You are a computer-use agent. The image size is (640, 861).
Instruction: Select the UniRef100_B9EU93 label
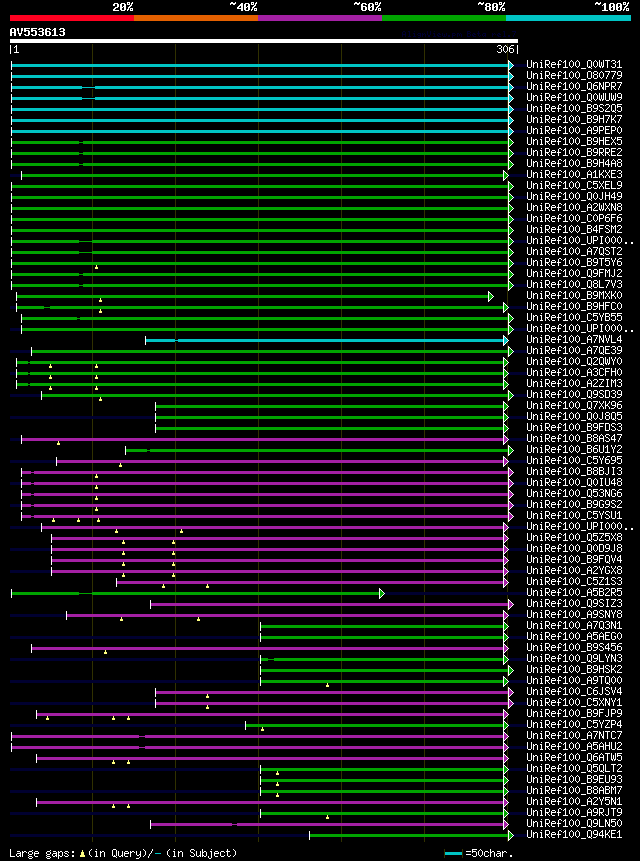point(574,779)
